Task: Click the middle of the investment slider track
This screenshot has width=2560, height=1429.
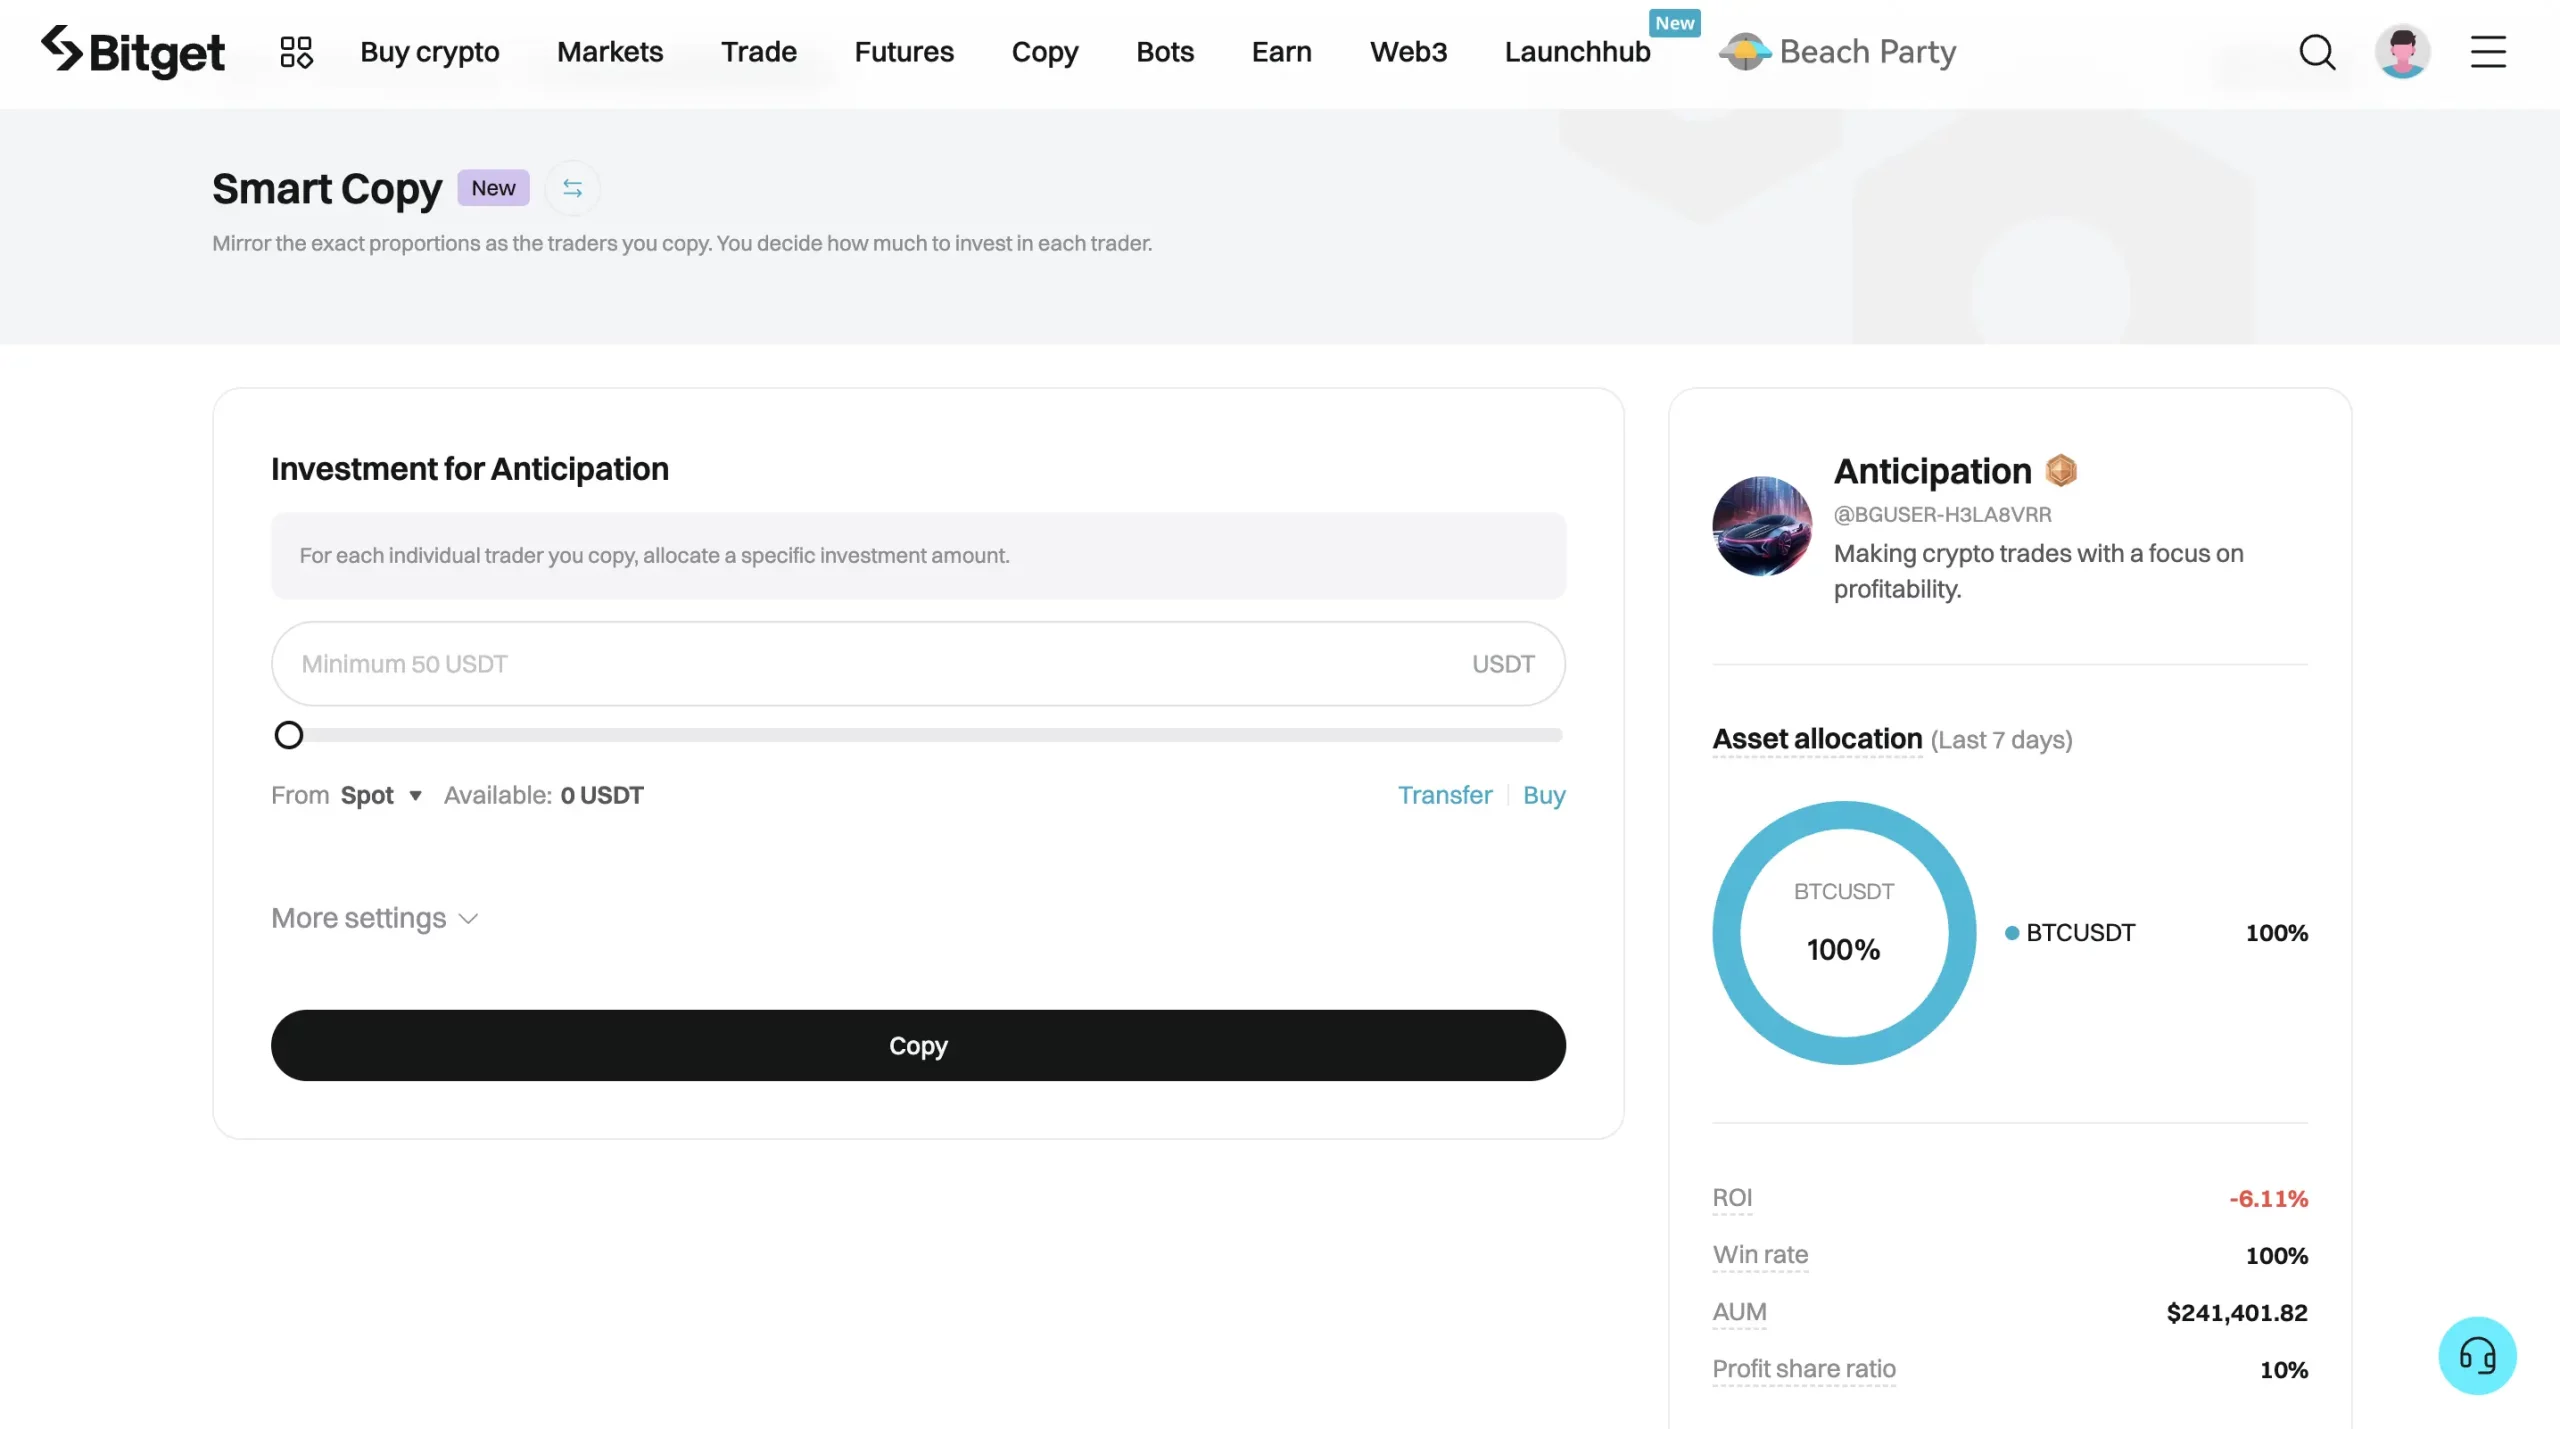Action: pos(918,735)
